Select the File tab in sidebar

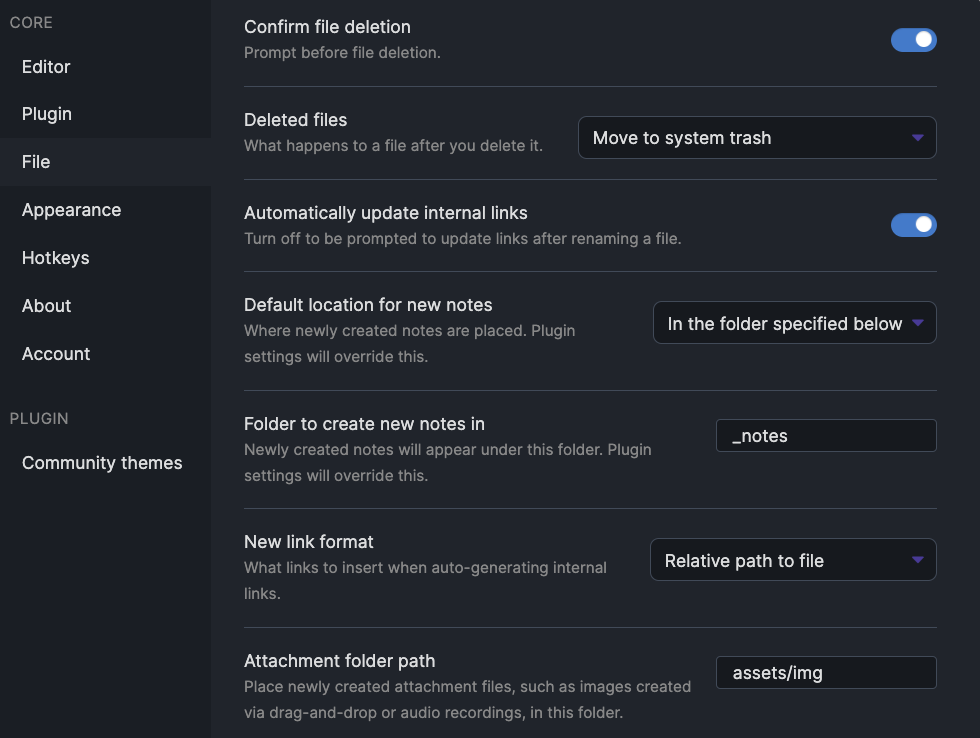(x=36, y=162)
